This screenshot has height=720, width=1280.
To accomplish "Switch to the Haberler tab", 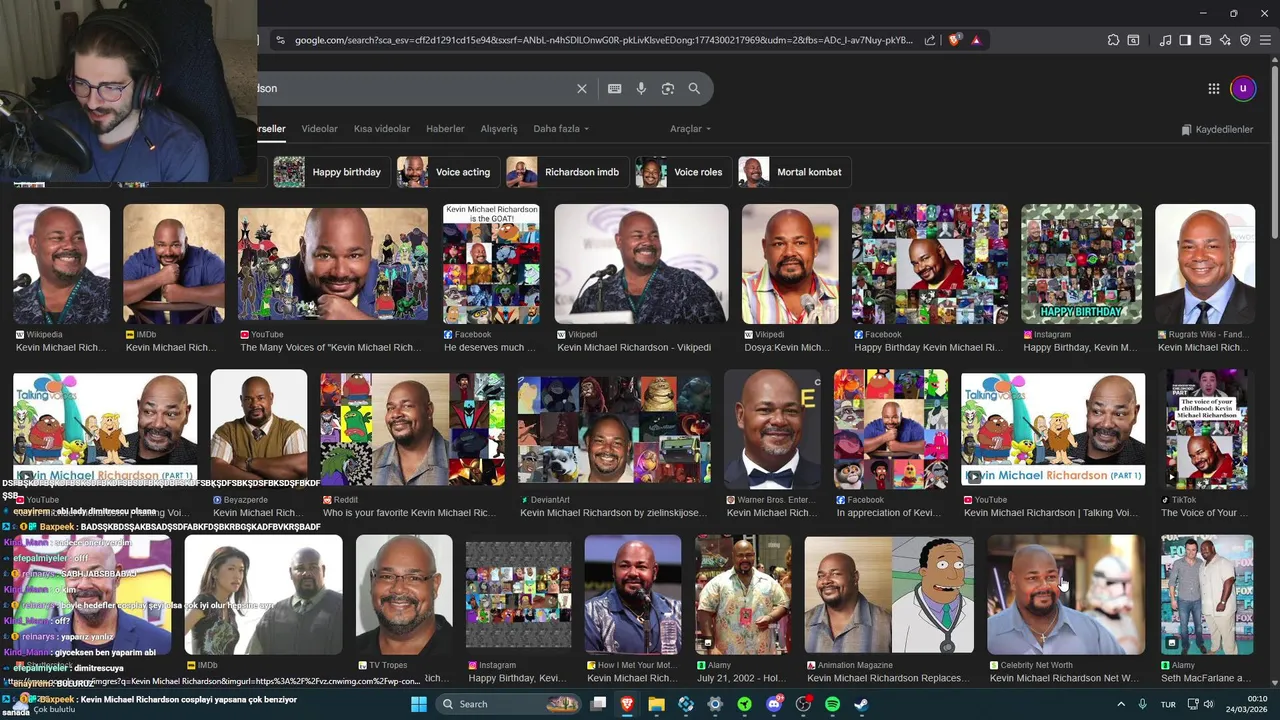I will (445, 129).
